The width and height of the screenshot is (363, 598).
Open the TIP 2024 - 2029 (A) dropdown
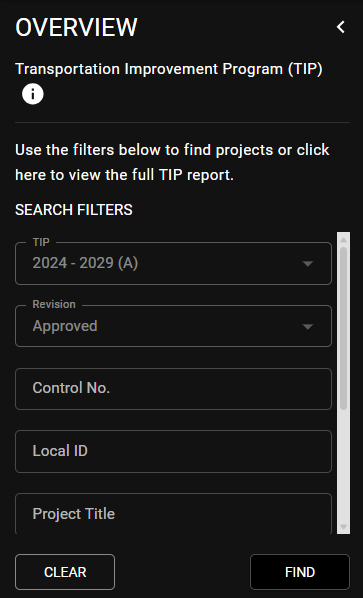click(173, 264)
